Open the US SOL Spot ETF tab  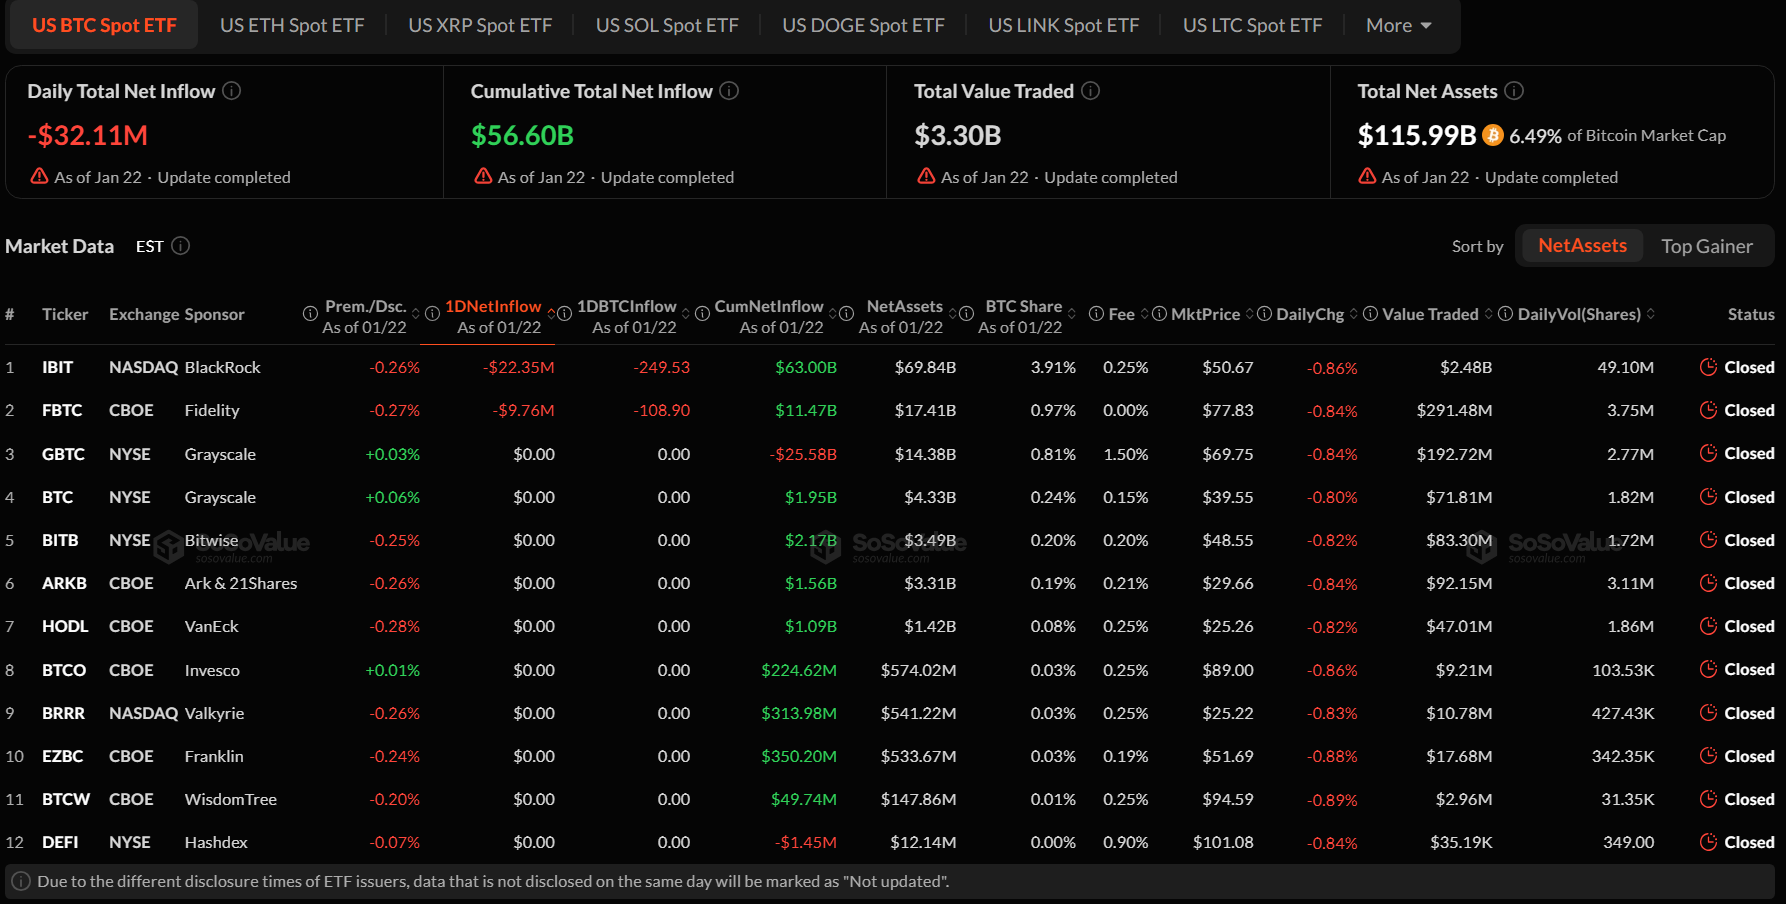point(667,26)
